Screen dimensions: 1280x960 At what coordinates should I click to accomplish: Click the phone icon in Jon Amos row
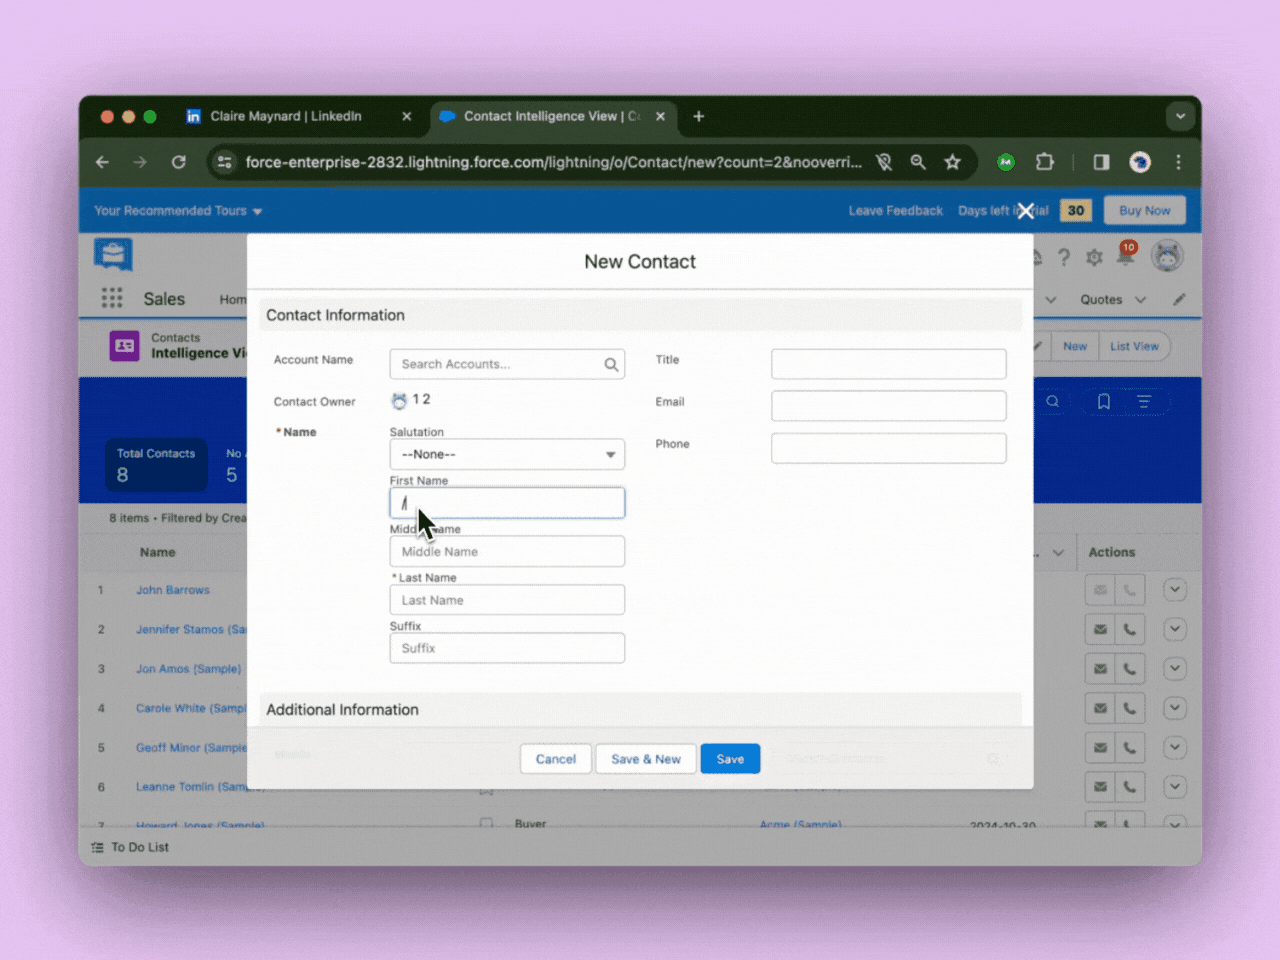1130,668
